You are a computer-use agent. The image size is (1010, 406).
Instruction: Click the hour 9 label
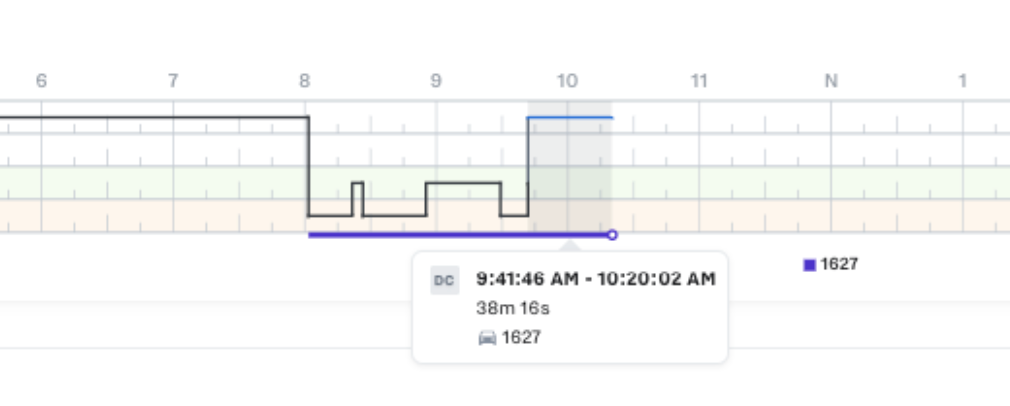tap(436, 81)
